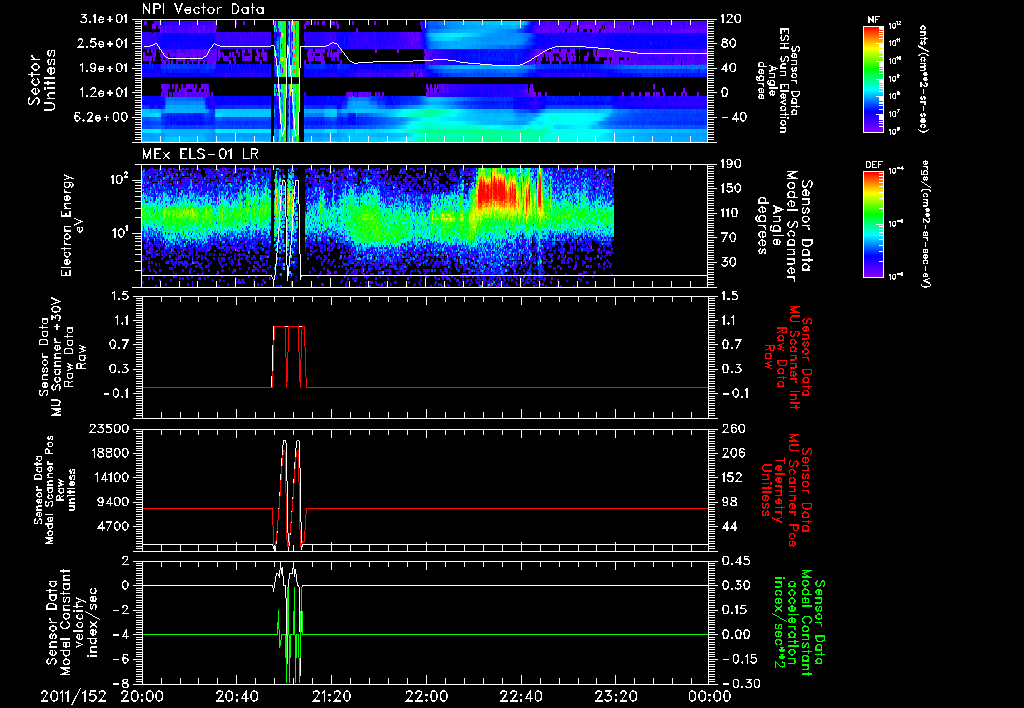Viewport: 1024px width, 708px height.
Task: Click the 'MU Scanner +30V' axis label
Action: point(56,357)
